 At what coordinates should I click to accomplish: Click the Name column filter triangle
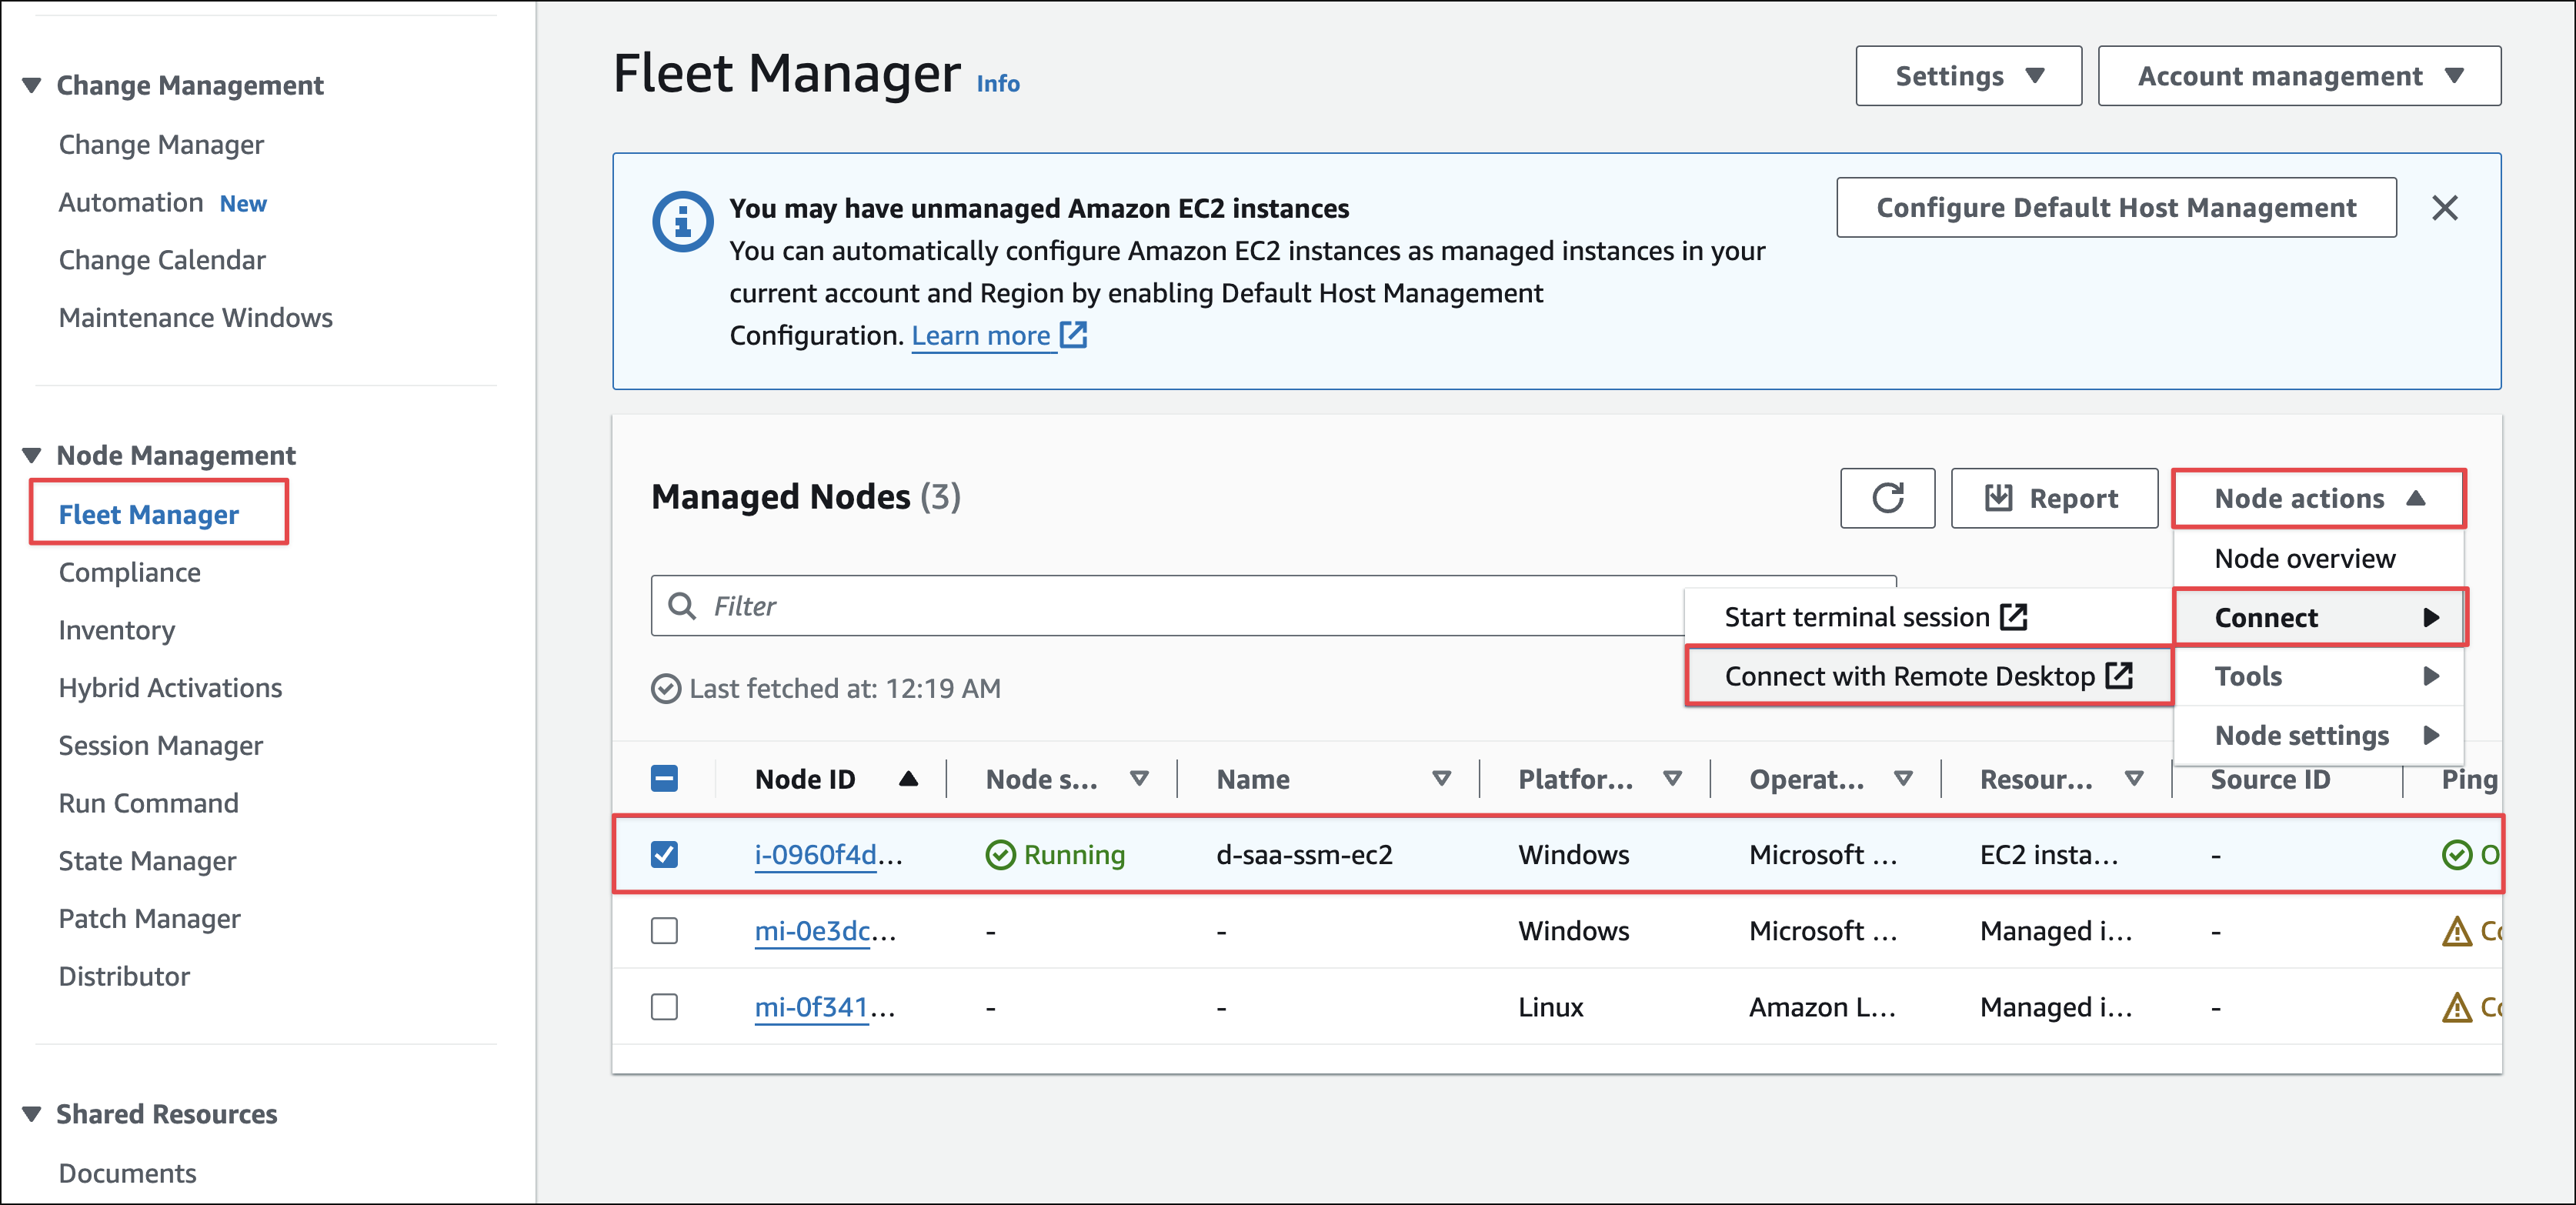pos(1440,779)
